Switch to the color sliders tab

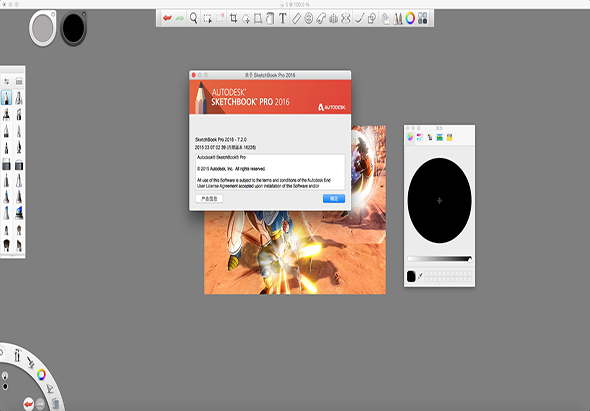420,137
